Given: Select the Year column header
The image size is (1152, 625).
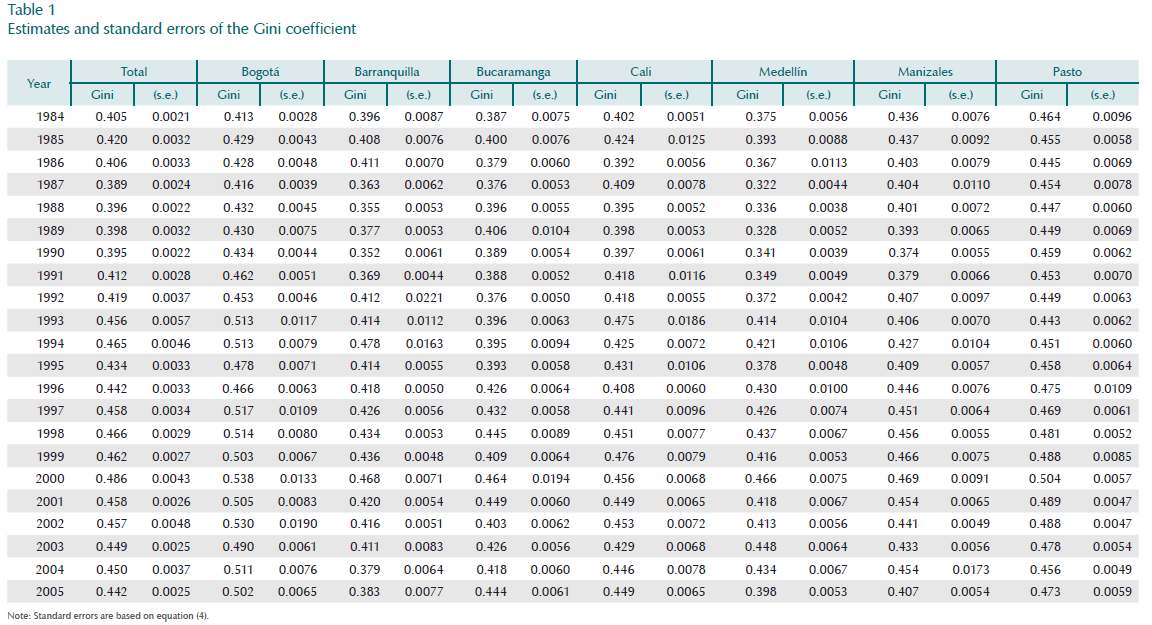Looking at the screenshot, I should (39, 84).
